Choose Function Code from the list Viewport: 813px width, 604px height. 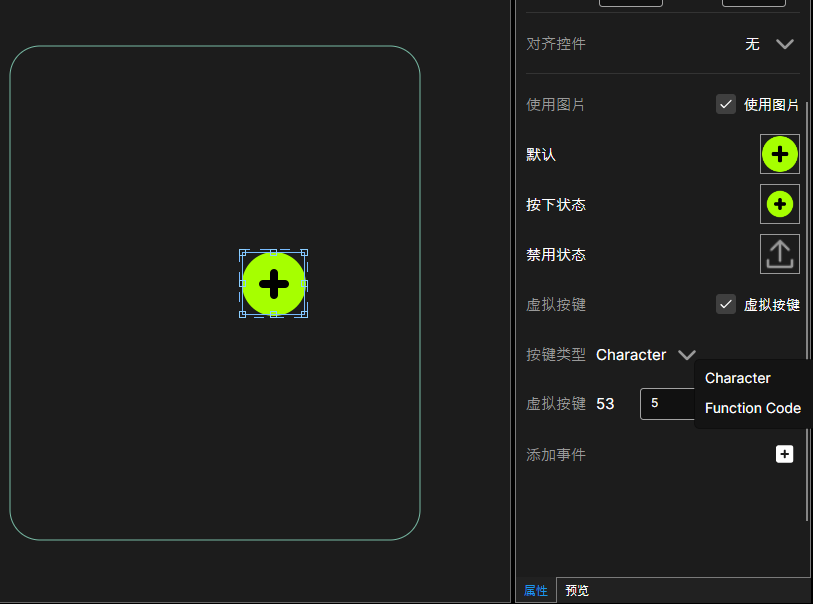pyautogui.click(x=752, y=408)
